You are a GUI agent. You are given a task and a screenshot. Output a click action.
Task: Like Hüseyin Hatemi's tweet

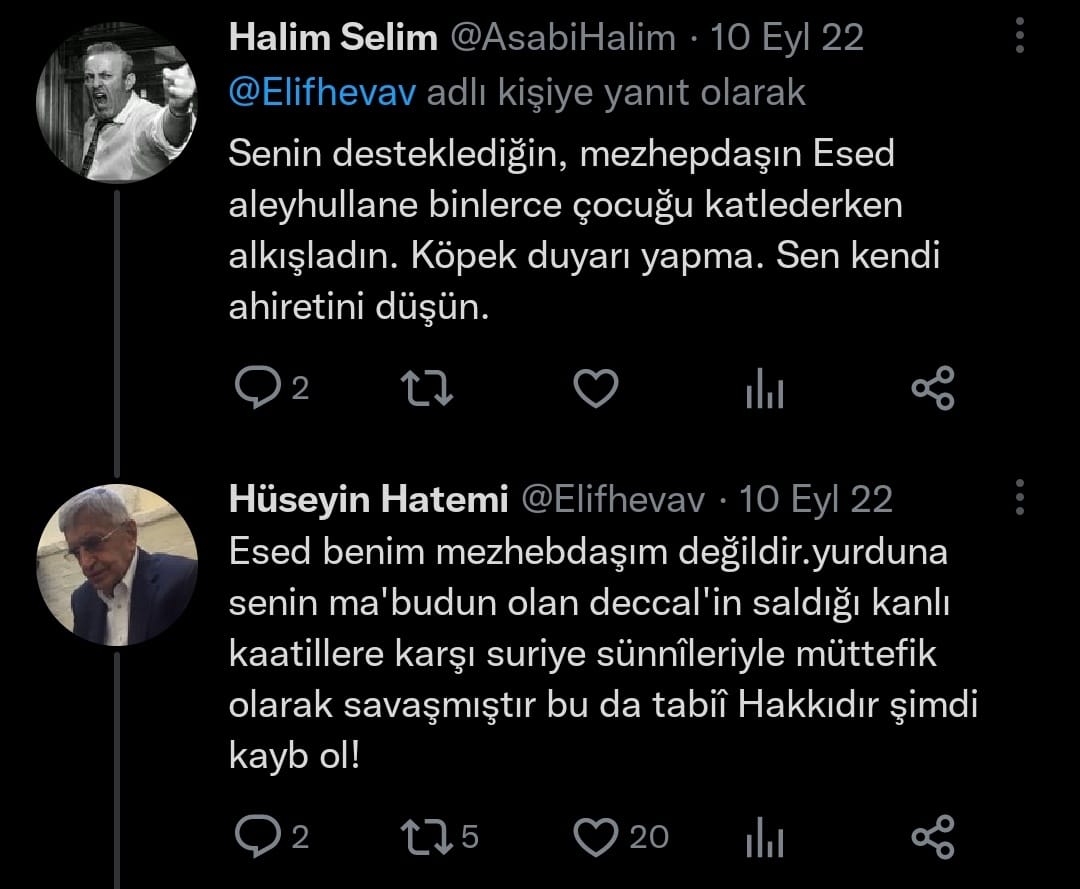pyautogui.click(x=597, y=836)
